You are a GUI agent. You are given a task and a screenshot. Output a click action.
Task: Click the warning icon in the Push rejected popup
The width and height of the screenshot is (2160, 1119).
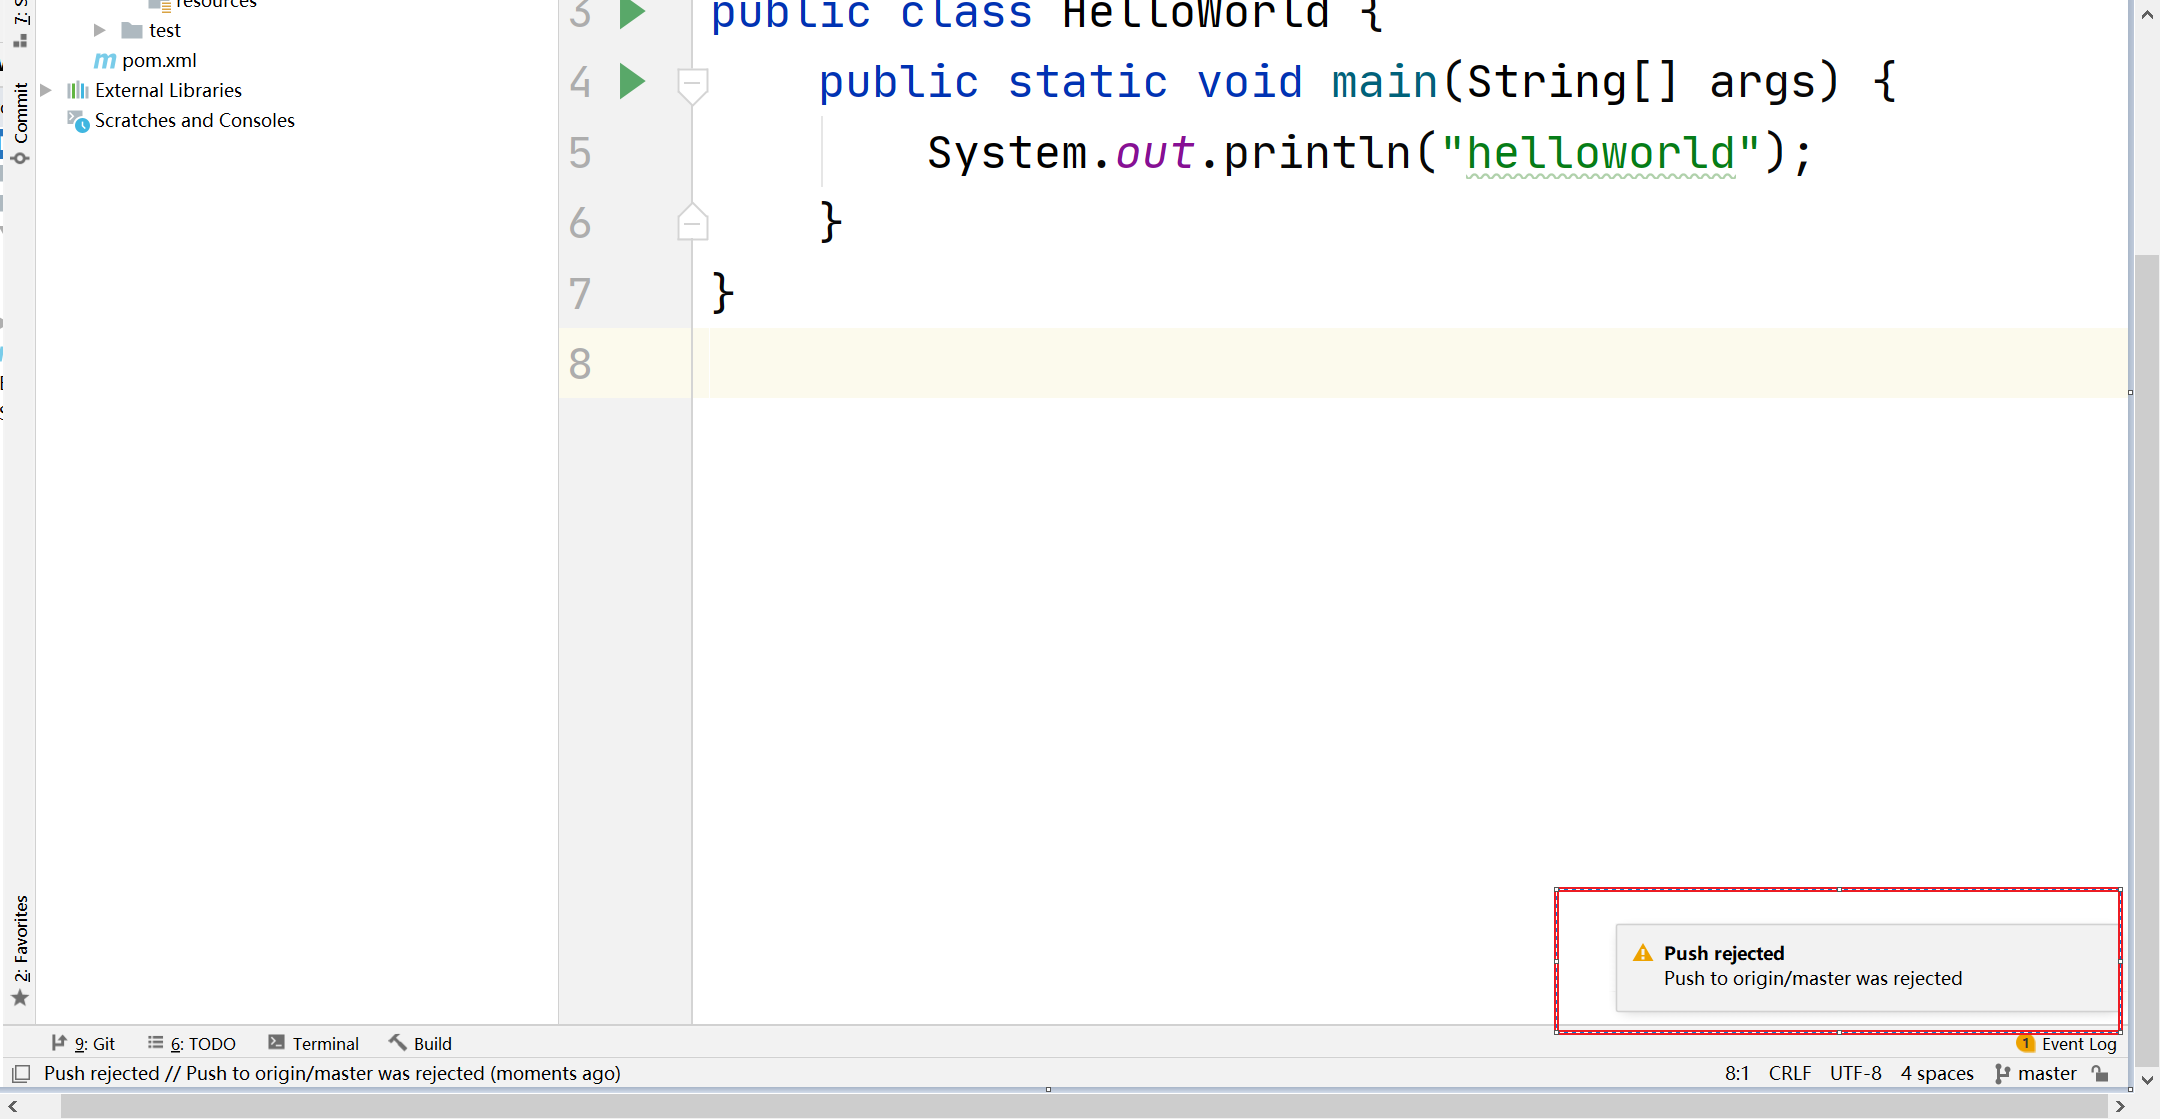click(x=1641, y=952)
